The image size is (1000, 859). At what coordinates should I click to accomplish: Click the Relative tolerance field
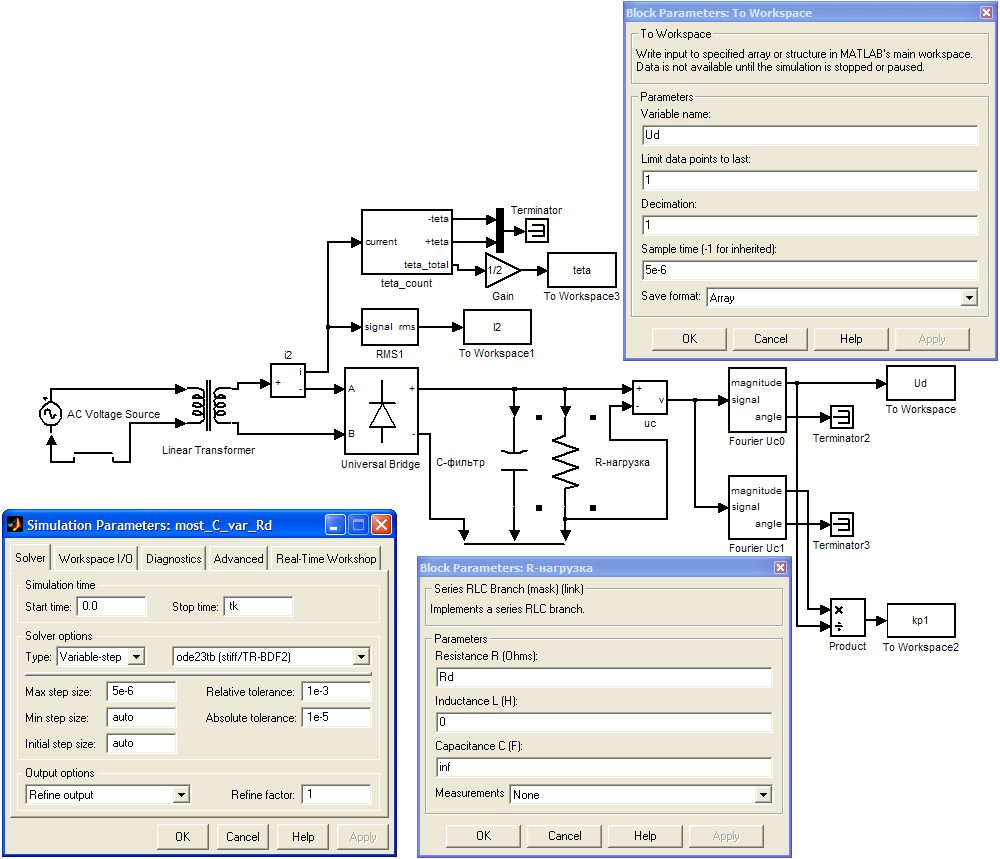[x=336, y=691]
